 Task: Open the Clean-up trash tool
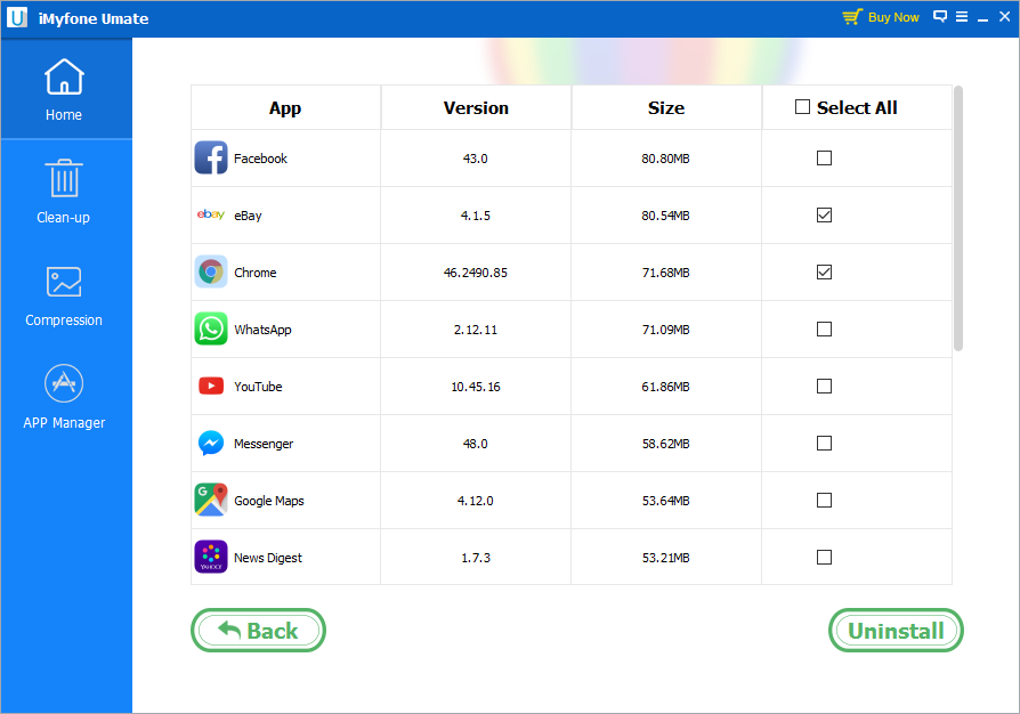pos(64,191)
